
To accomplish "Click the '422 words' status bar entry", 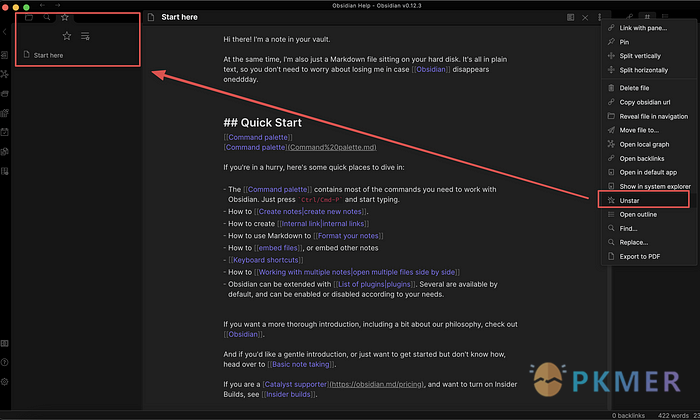I will coord(673,416).
